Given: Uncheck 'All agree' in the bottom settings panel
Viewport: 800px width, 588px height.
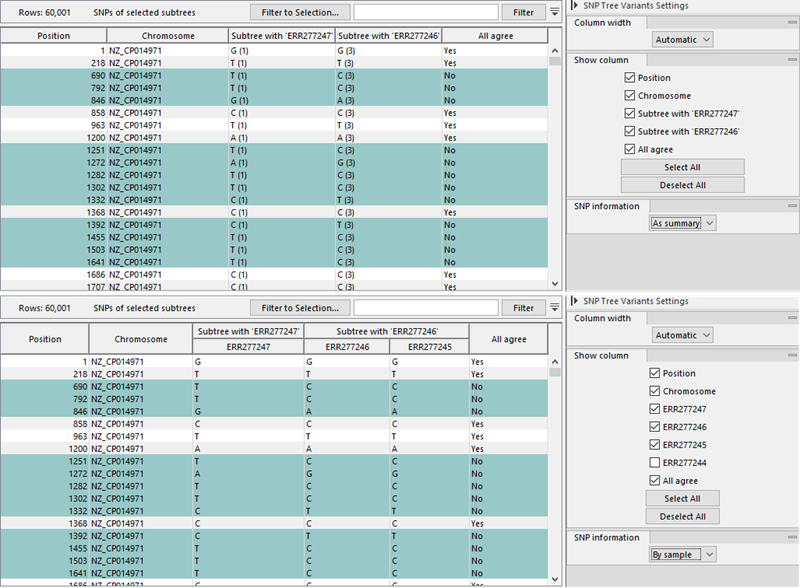Looking at the screenshot, I should tap(654, 479).
